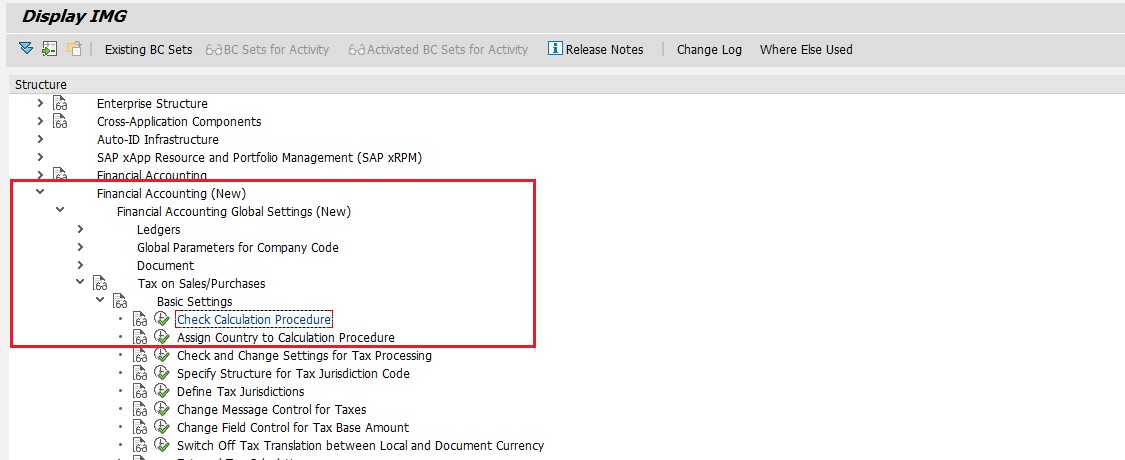The height and width of the screenshot is (460, 1125).
Task: Open Existing BC Sets
Action: (x=148, y=49)
